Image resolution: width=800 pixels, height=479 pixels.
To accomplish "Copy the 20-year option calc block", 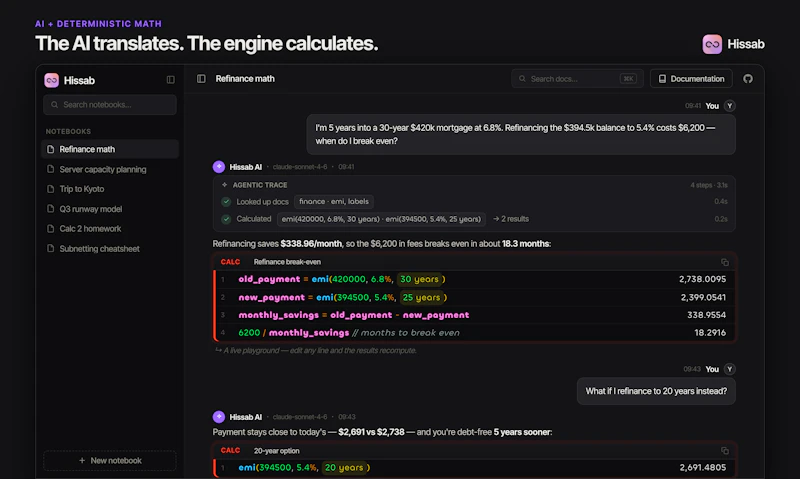I will coord(724,450).
